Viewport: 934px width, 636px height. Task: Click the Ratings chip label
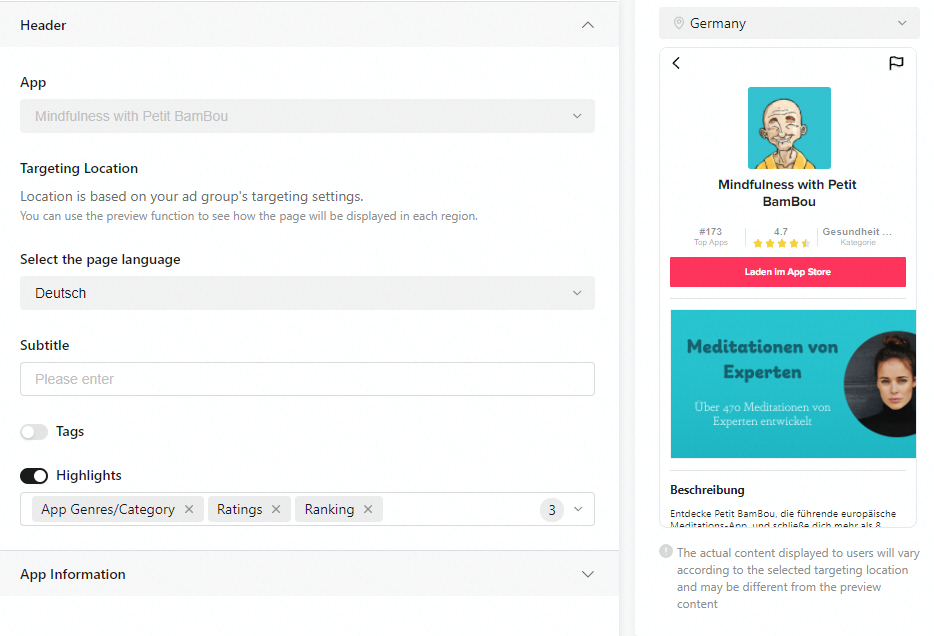tap(239, 510)
